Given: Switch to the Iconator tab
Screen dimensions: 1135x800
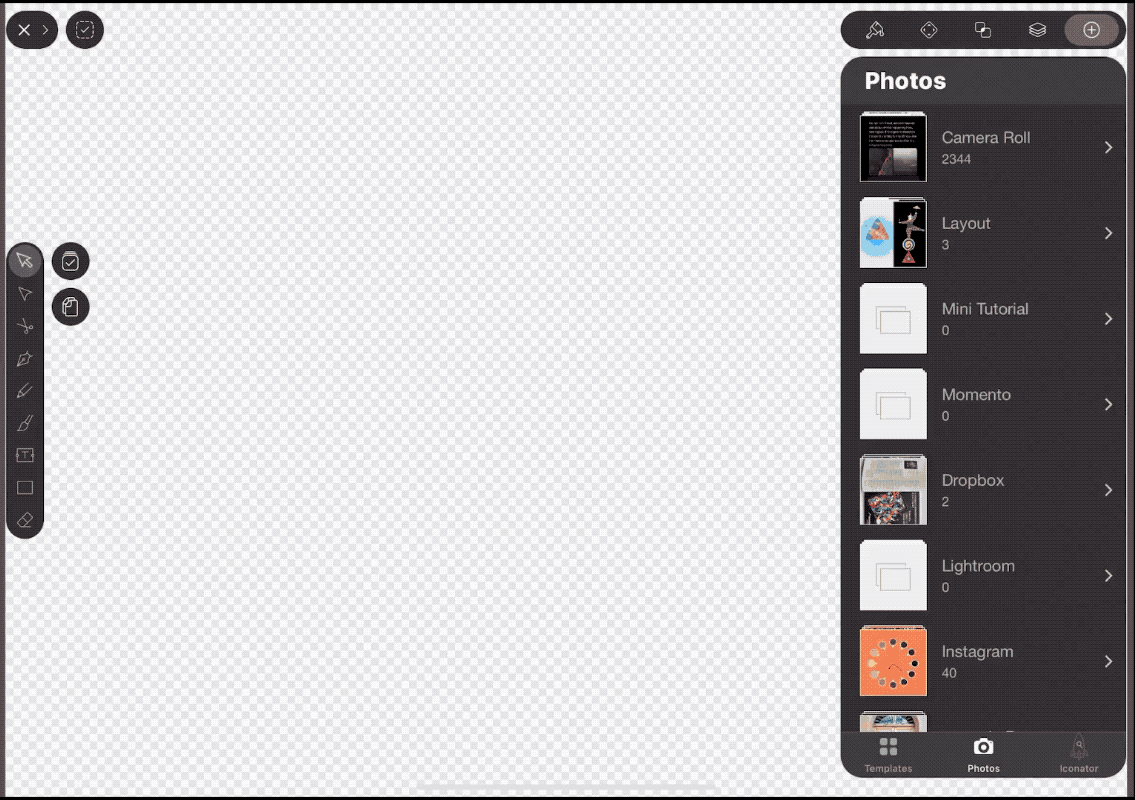Looking at the screenshot, I should click(x=1079, y=755).
